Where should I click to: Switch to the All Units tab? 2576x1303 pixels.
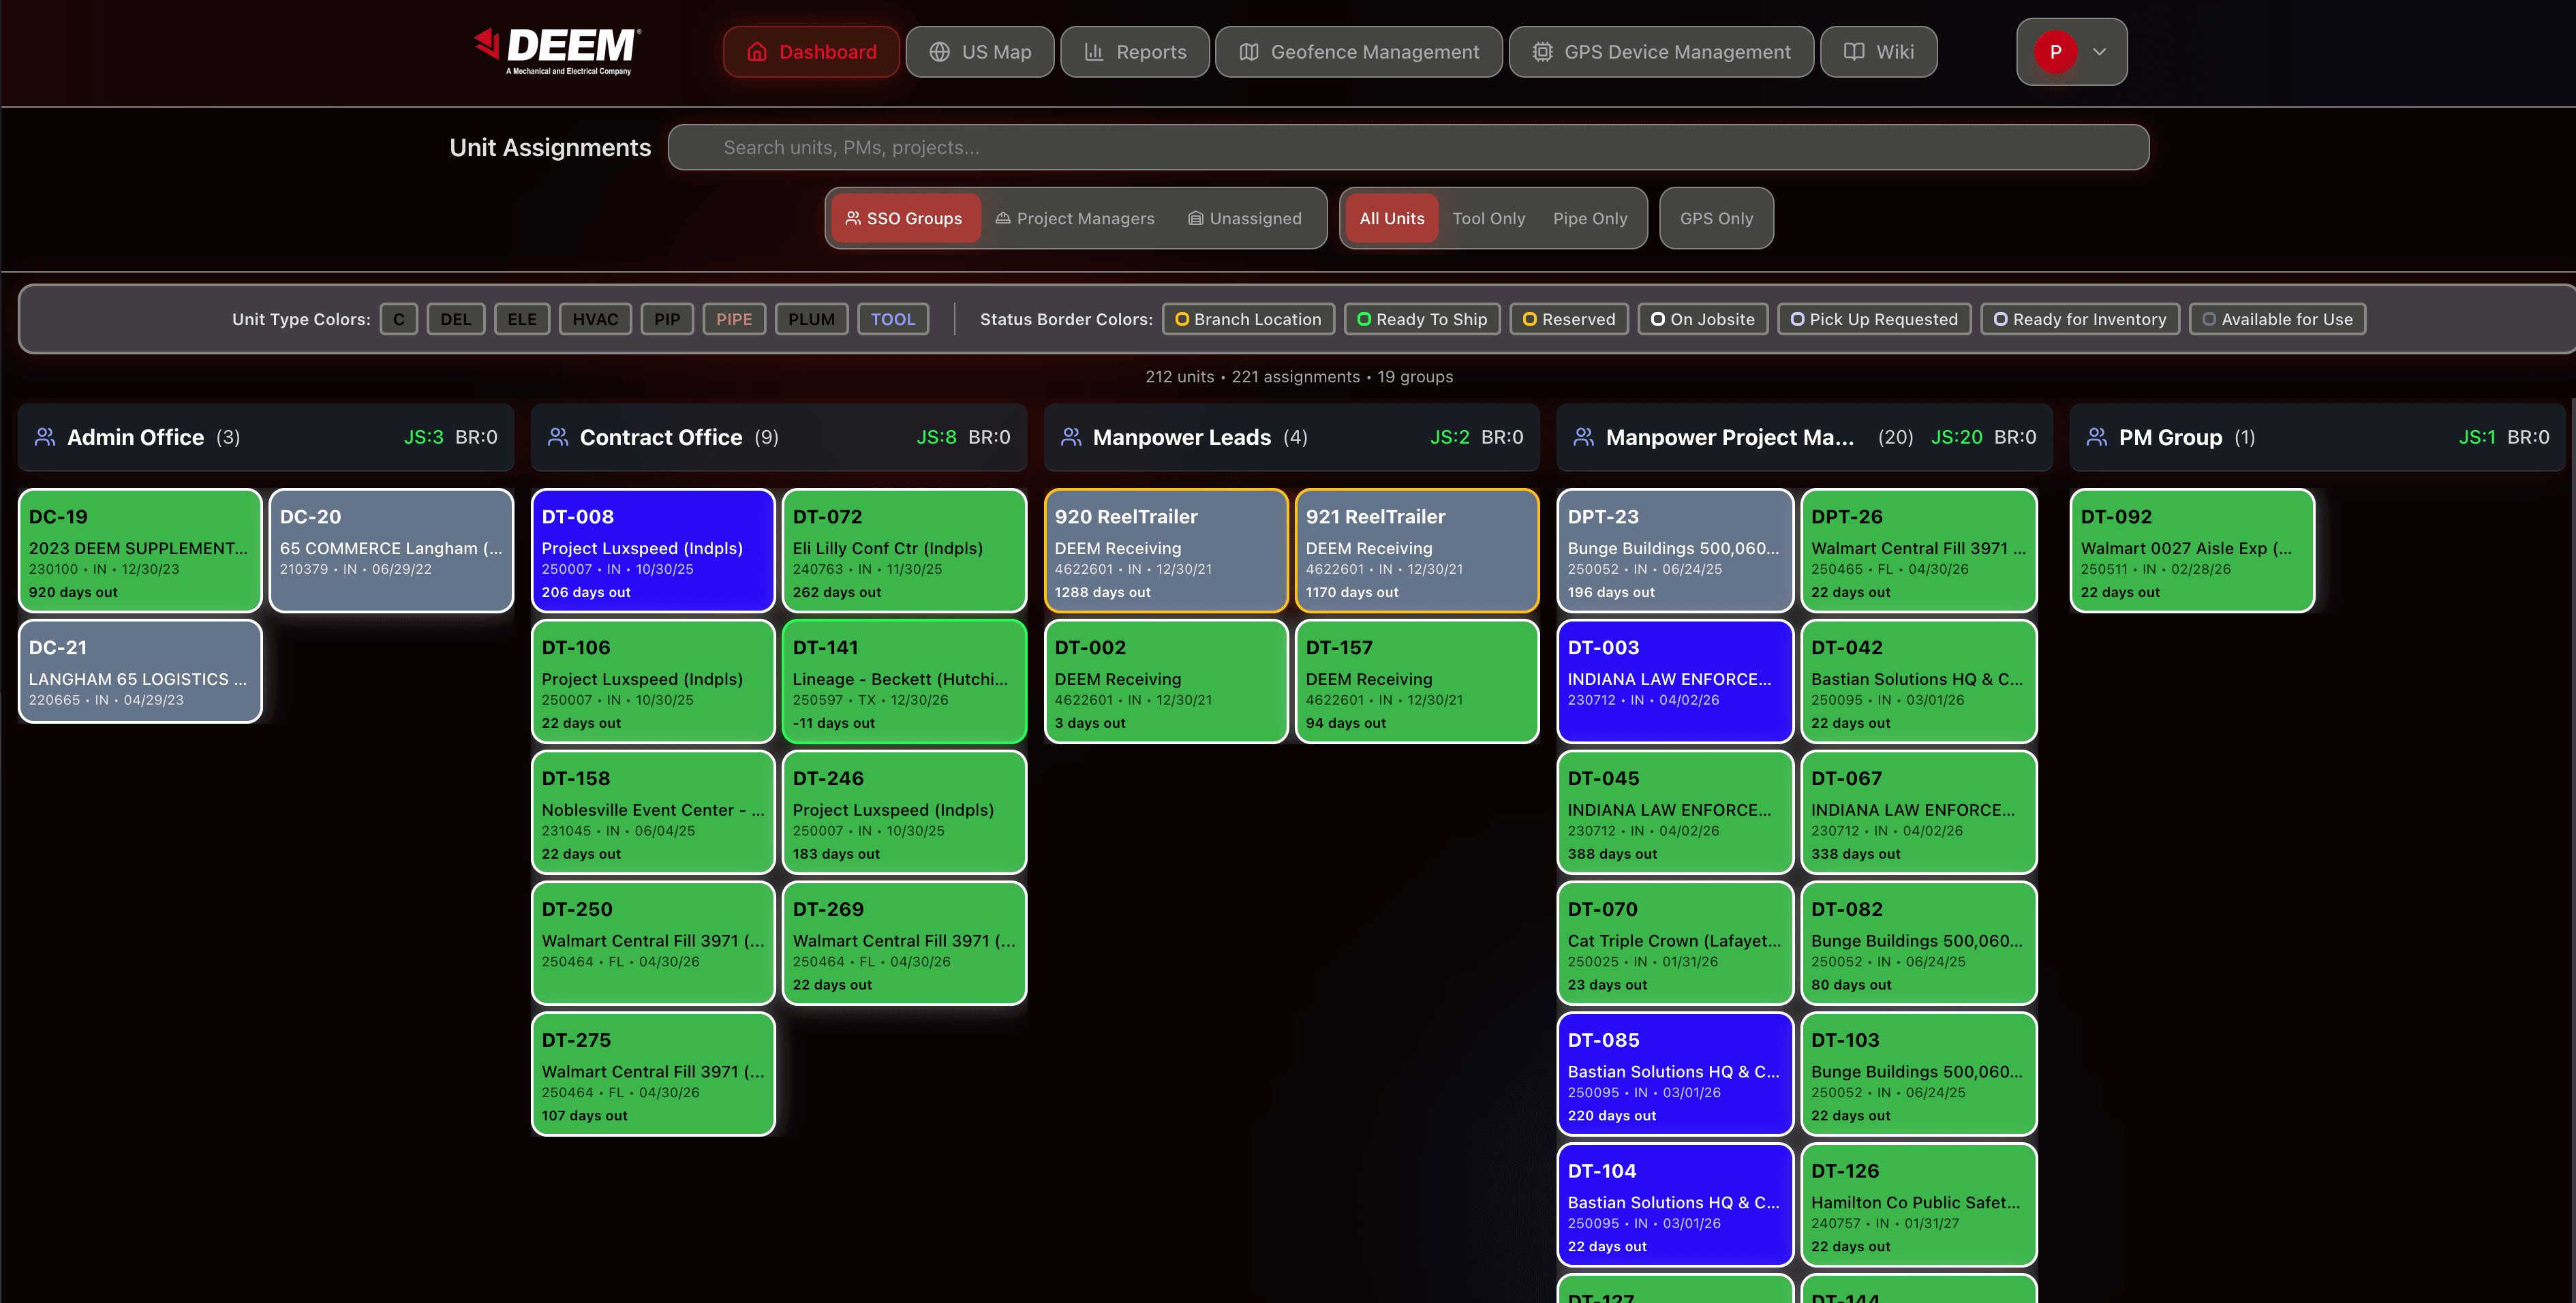pos(1391,218)
